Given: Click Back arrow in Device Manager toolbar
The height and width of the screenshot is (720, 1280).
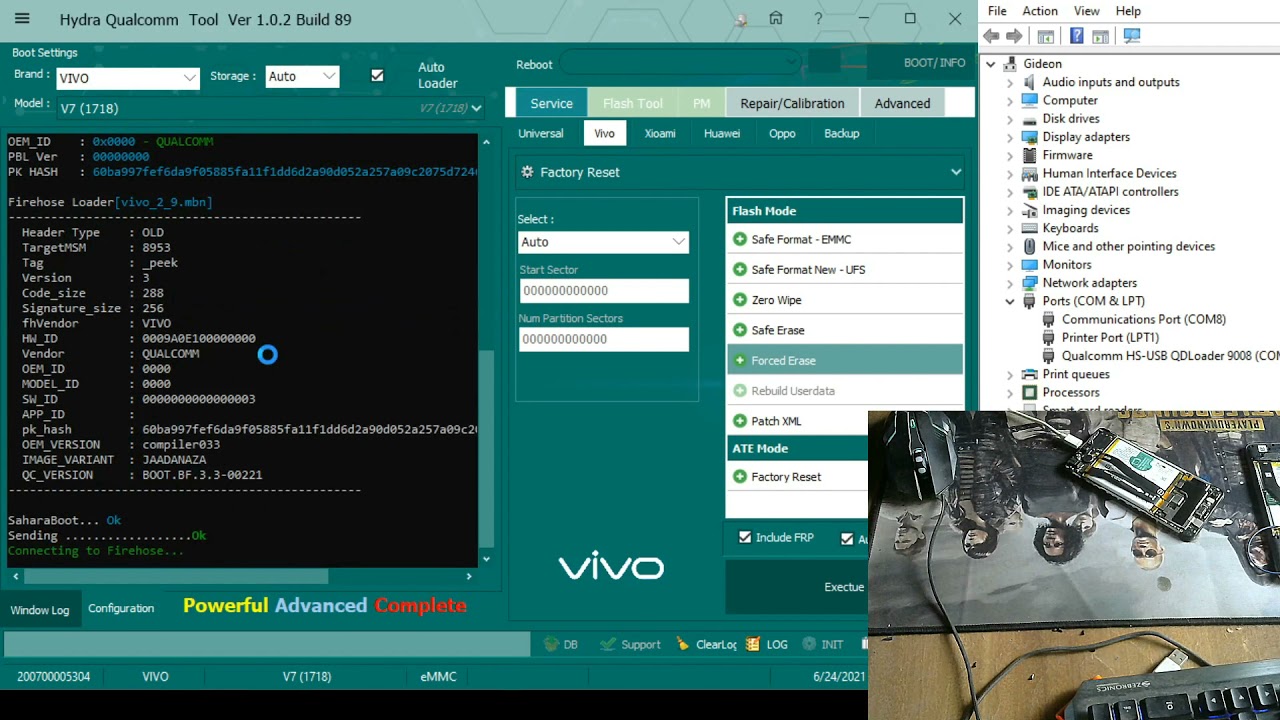Looking at the screenshot, I should 991,36.
